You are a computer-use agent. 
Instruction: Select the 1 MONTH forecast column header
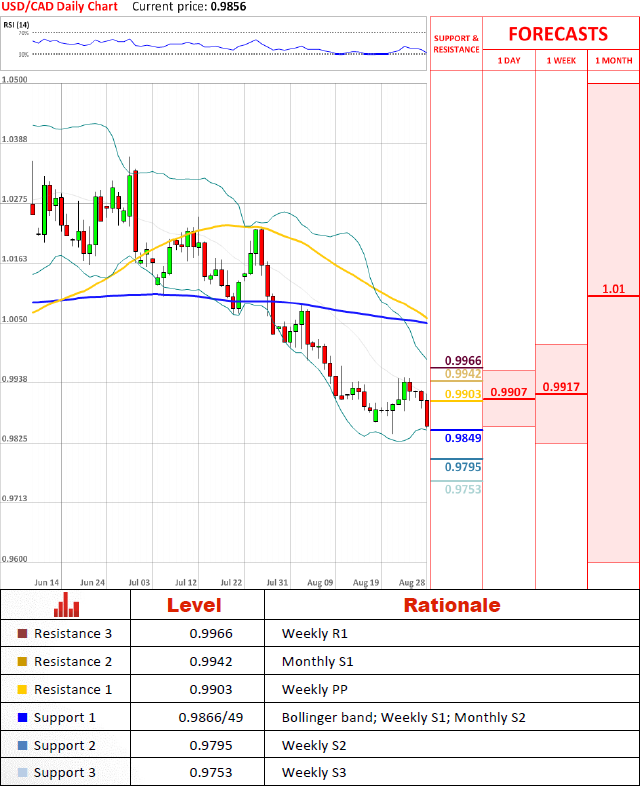pos(613,61)
